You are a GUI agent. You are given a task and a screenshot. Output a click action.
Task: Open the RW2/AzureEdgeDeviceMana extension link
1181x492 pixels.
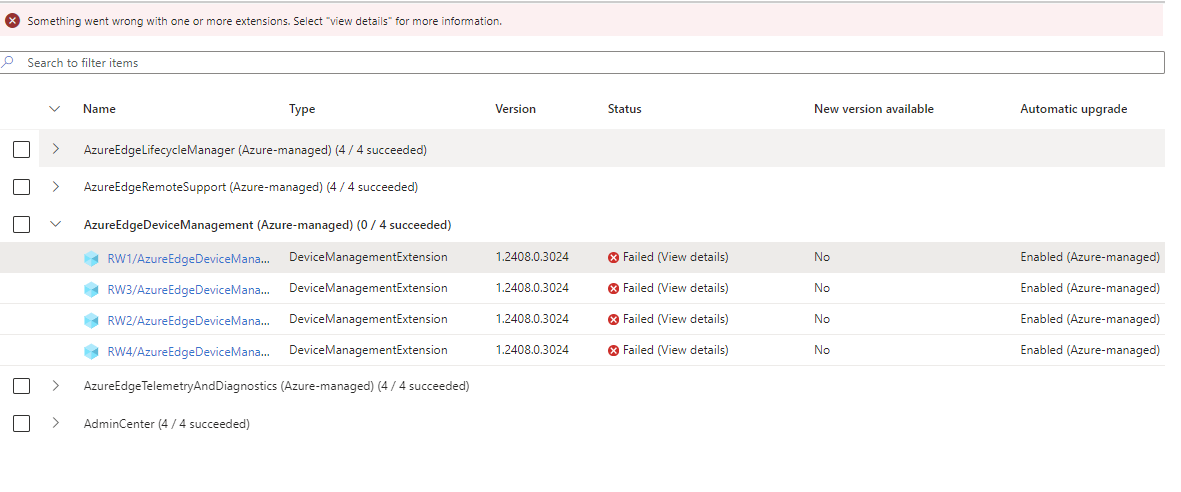(188, 320)
